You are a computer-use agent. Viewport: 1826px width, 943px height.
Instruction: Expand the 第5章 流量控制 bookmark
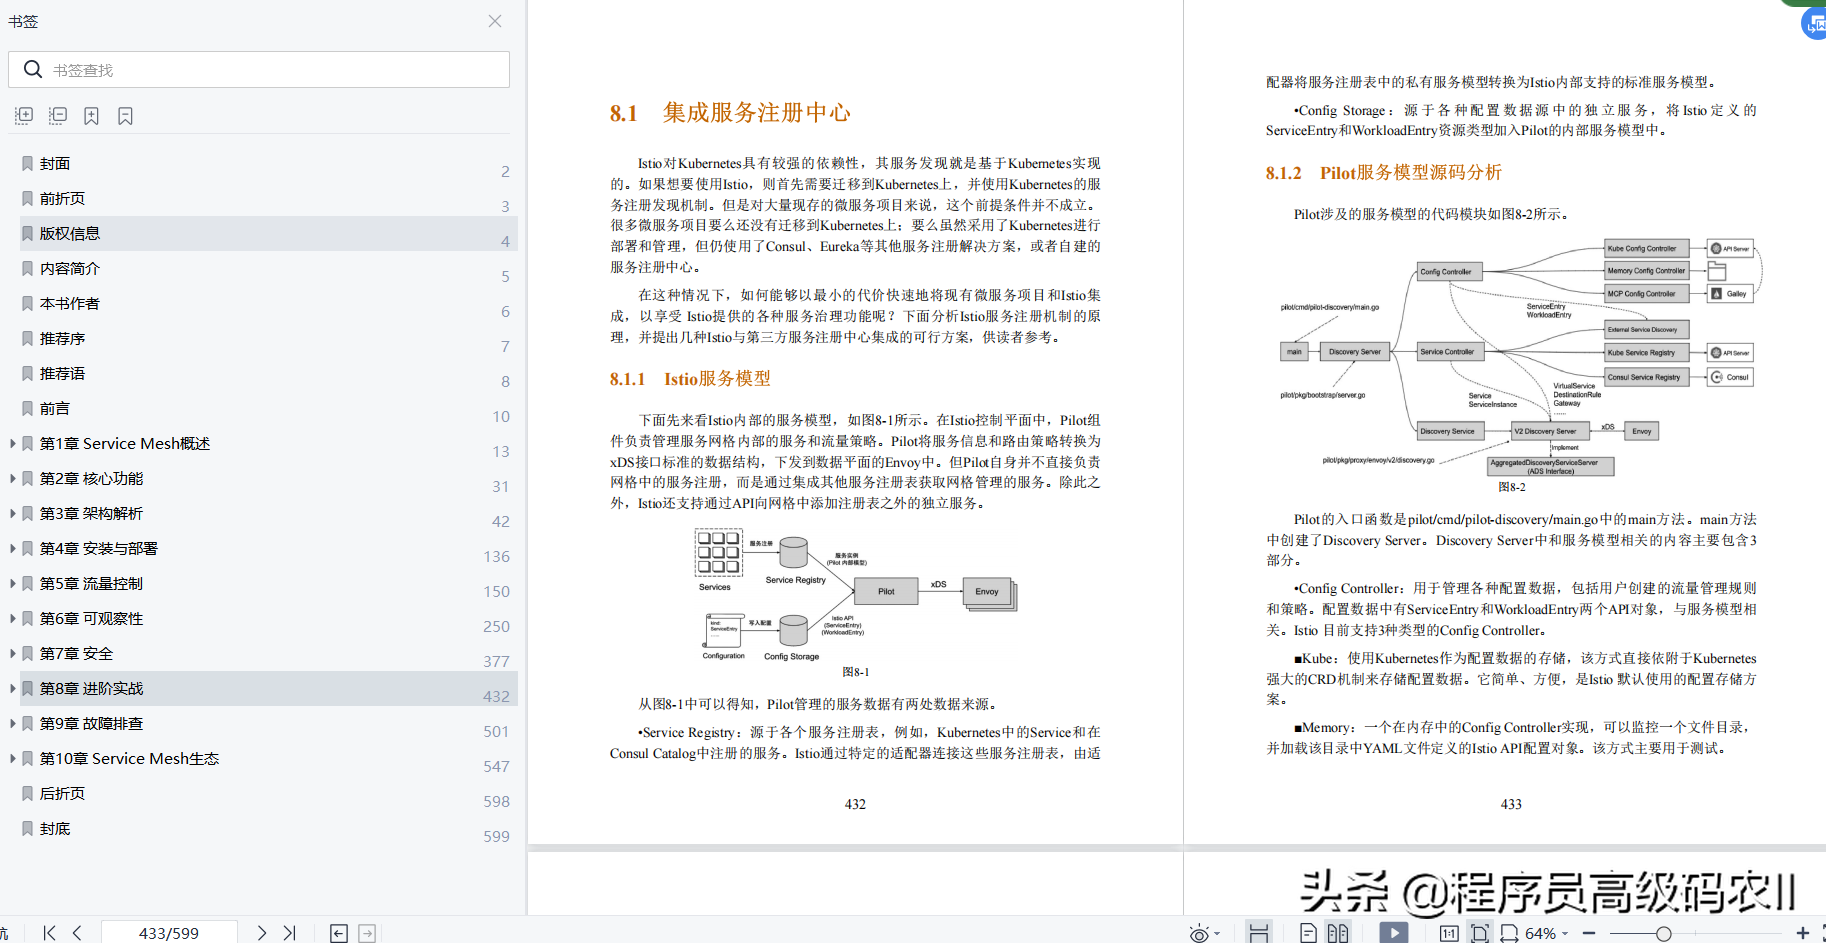click(12, 583)
